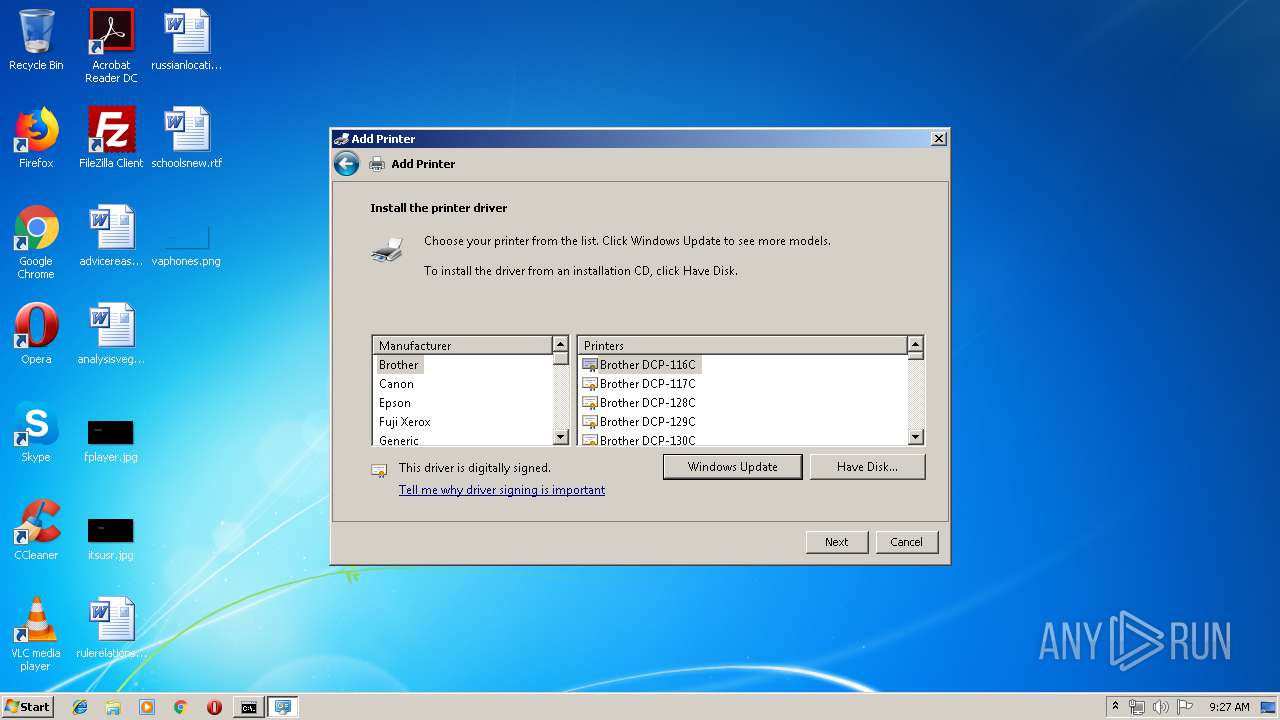Image resolution: width=1280 pixels, height=720 pixels.
Task: Open the Start menu
Action: [28, 707]
